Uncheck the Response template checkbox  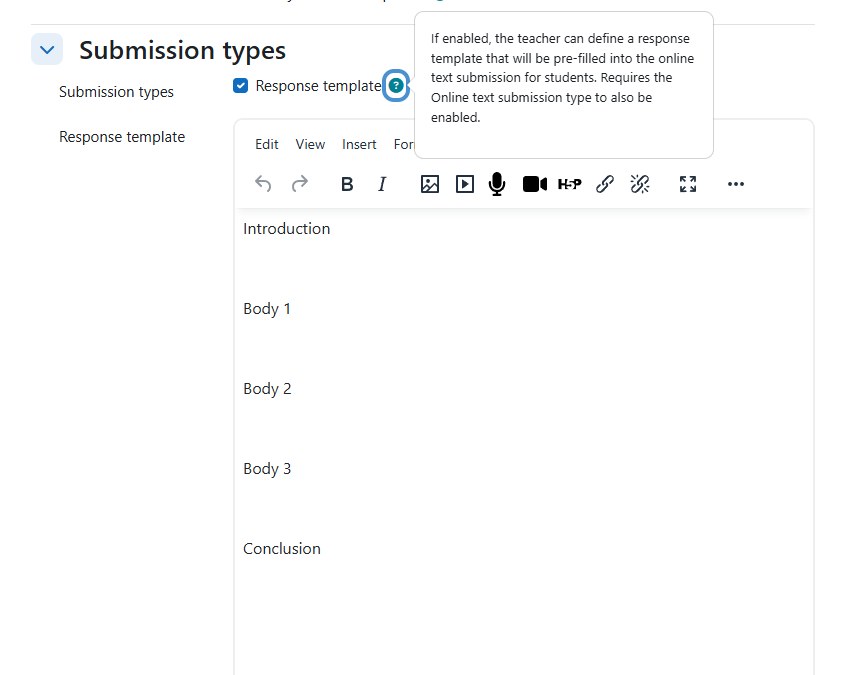point(240,85)
